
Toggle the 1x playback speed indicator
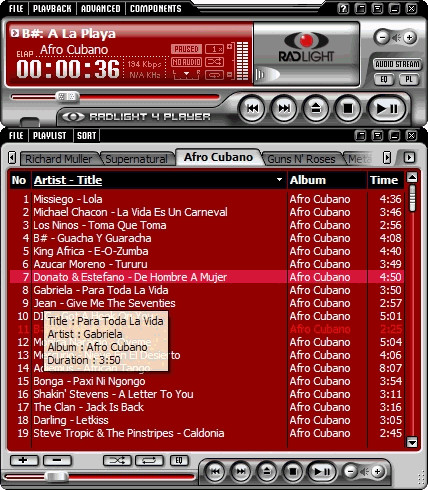(x=214, y=49)
